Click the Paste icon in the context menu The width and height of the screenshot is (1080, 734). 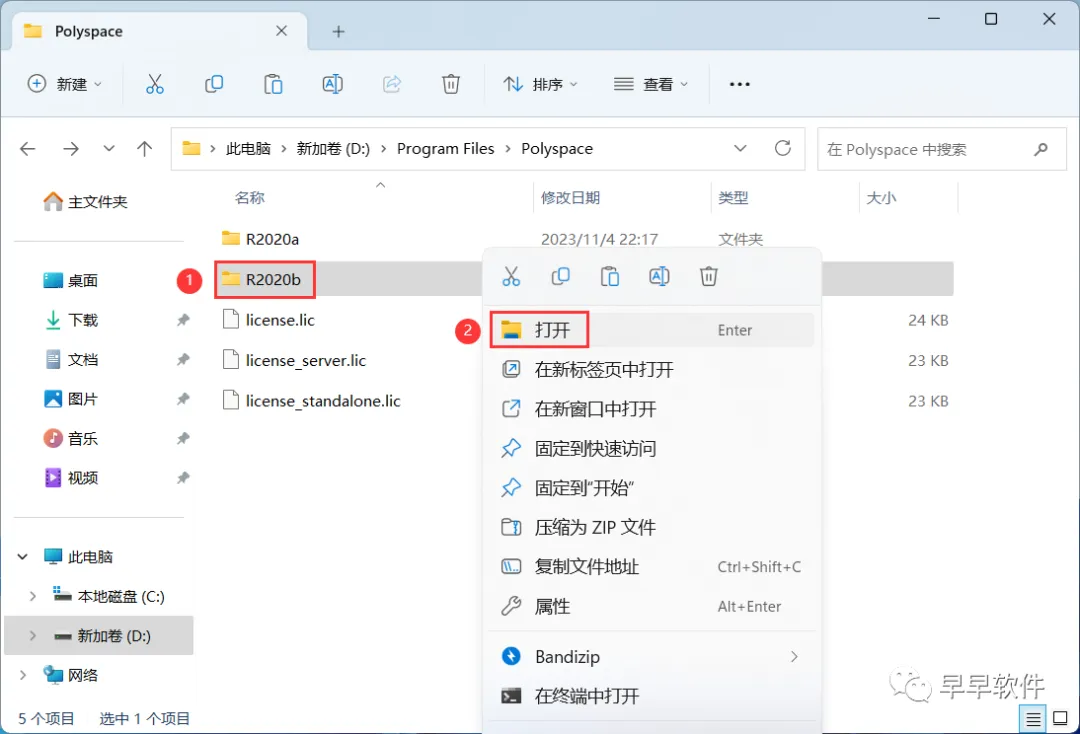coord(610,277)
